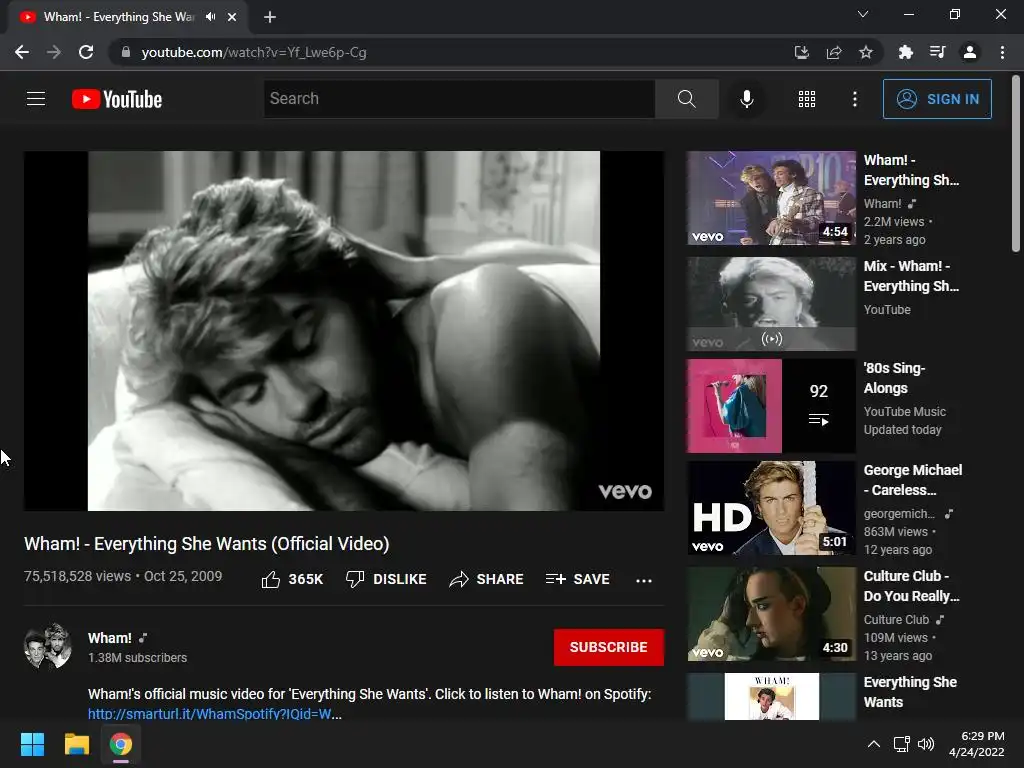Open YouTube settings three-dot menu

pyautogui.click(x=854, y=99)
